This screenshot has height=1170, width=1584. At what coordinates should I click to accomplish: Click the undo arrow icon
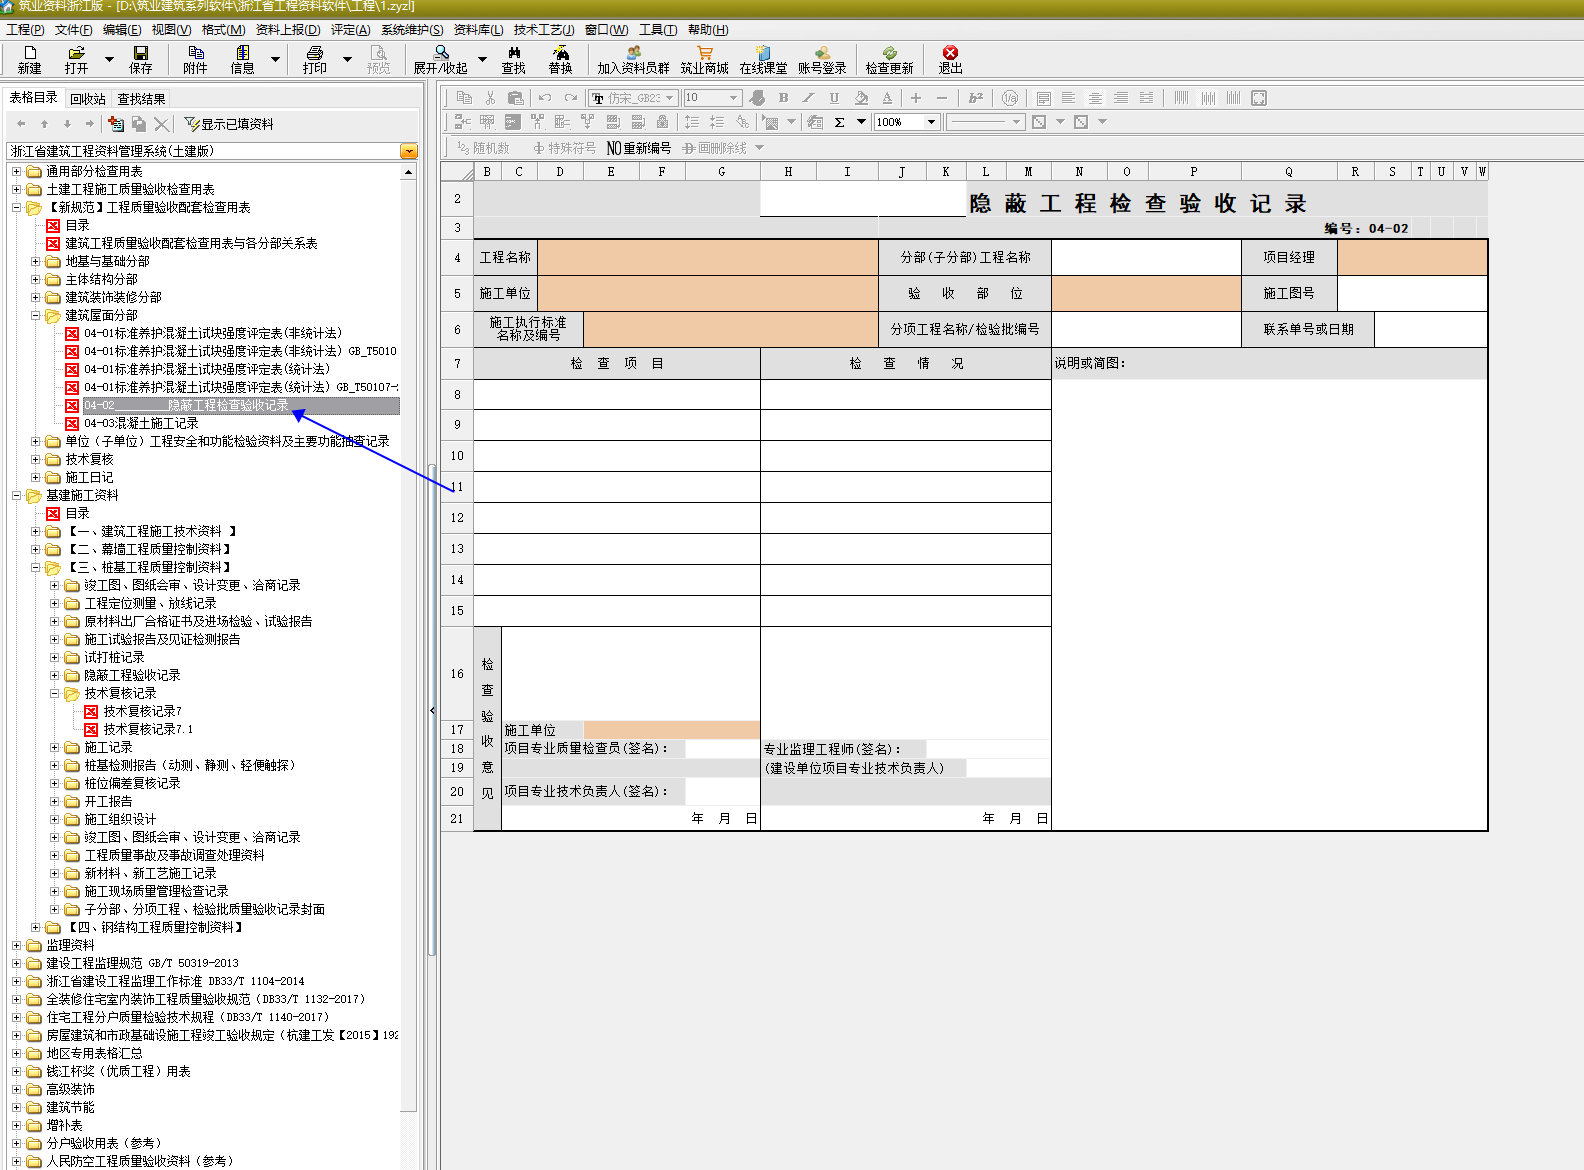[x=545, y=98]
